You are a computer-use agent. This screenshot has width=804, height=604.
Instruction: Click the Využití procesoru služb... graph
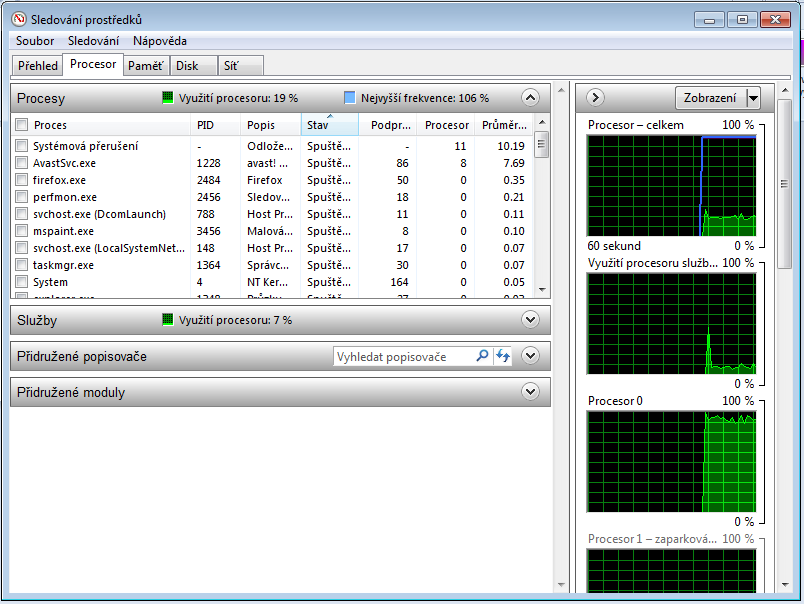(671, 324)
